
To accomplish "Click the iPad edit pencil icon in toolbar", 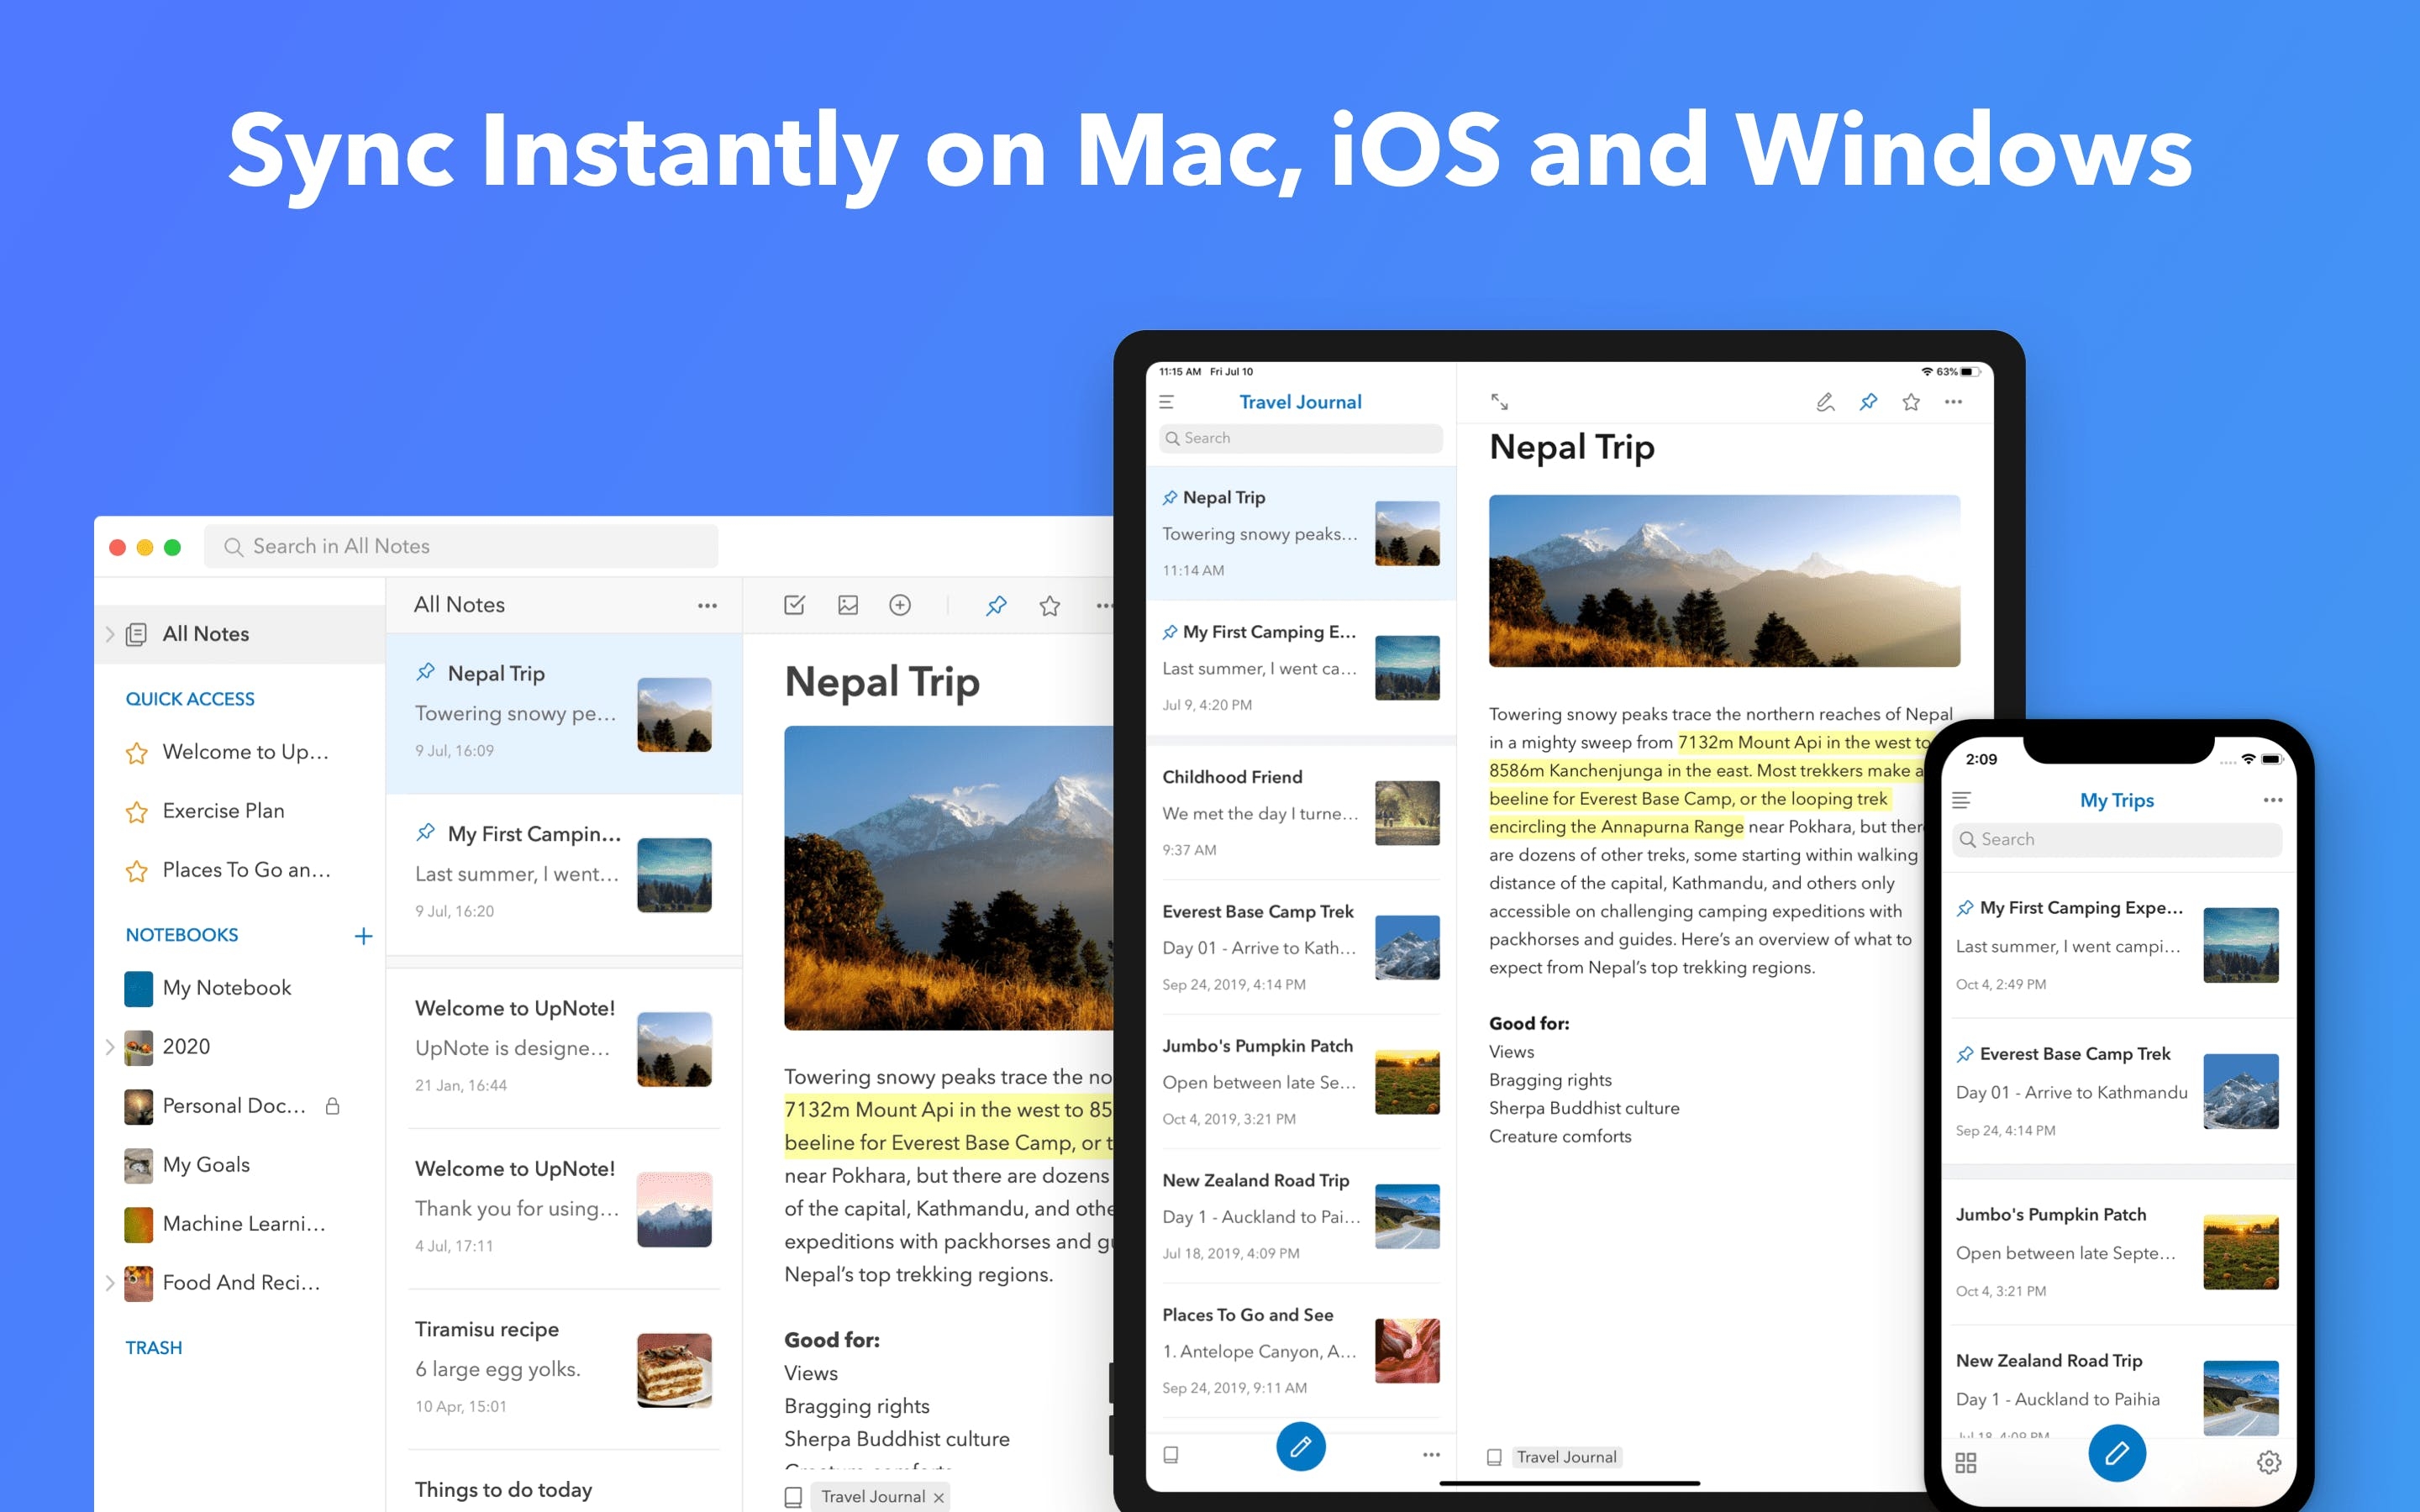I will (1825, 402).
